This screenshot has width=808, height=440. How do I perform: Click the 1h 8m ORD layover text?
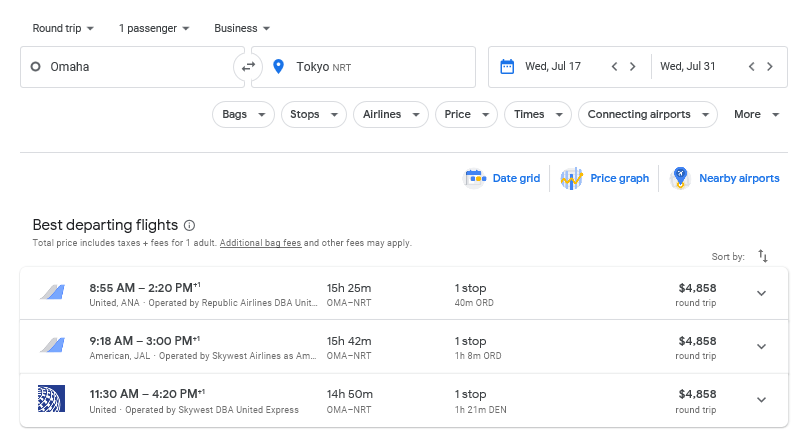click(478, 356)
